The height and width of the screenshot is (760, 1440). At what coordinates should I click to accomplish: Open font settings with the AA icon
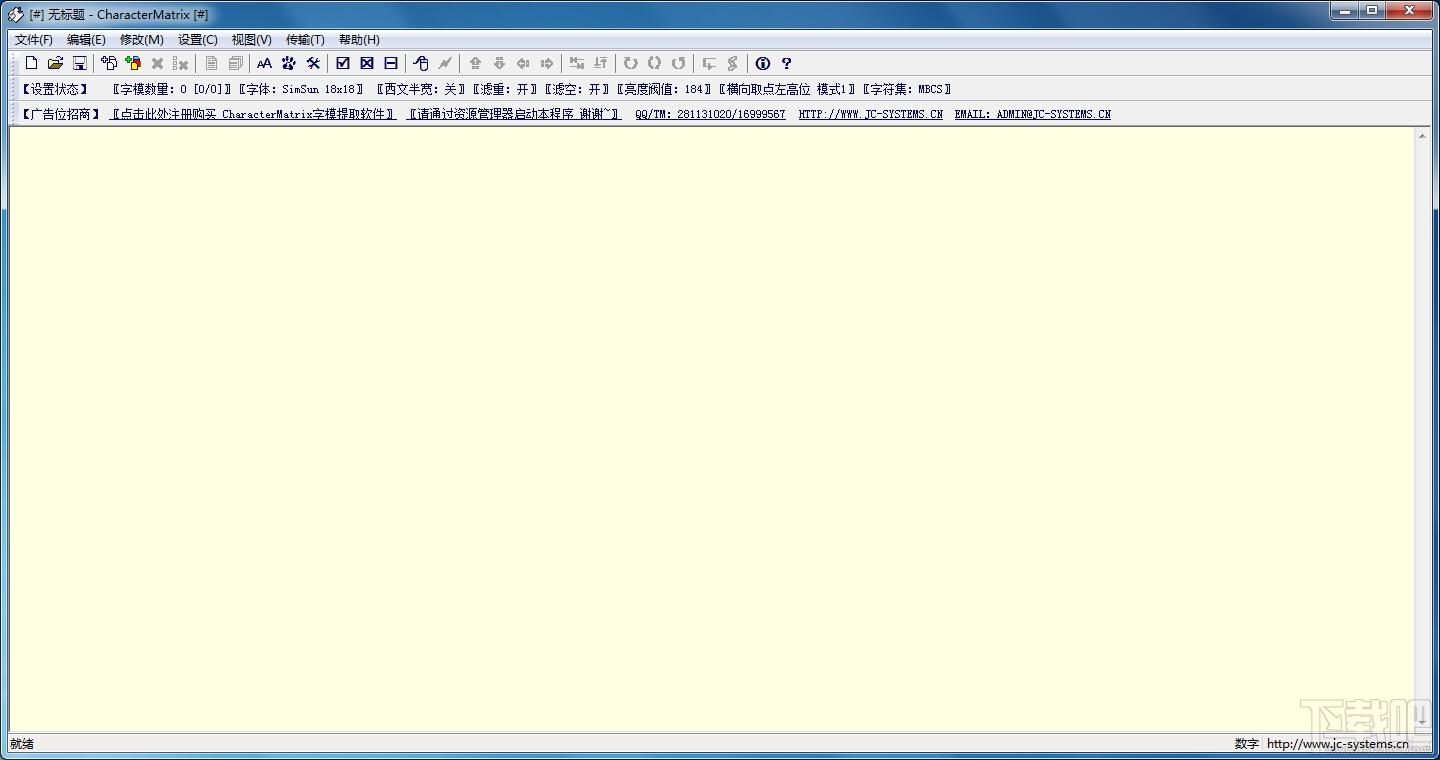[x=264, y=63]
